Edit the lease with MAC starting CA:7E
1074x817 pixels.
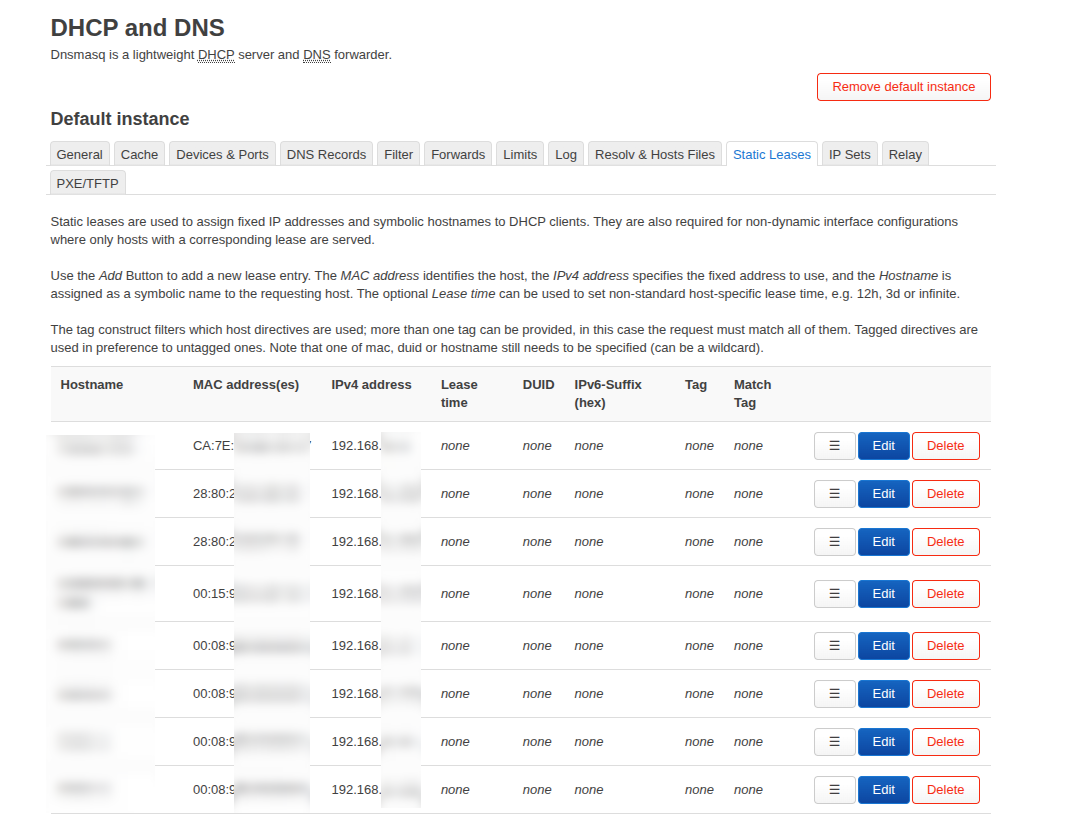pyautogui.click(x=883, y=446)
